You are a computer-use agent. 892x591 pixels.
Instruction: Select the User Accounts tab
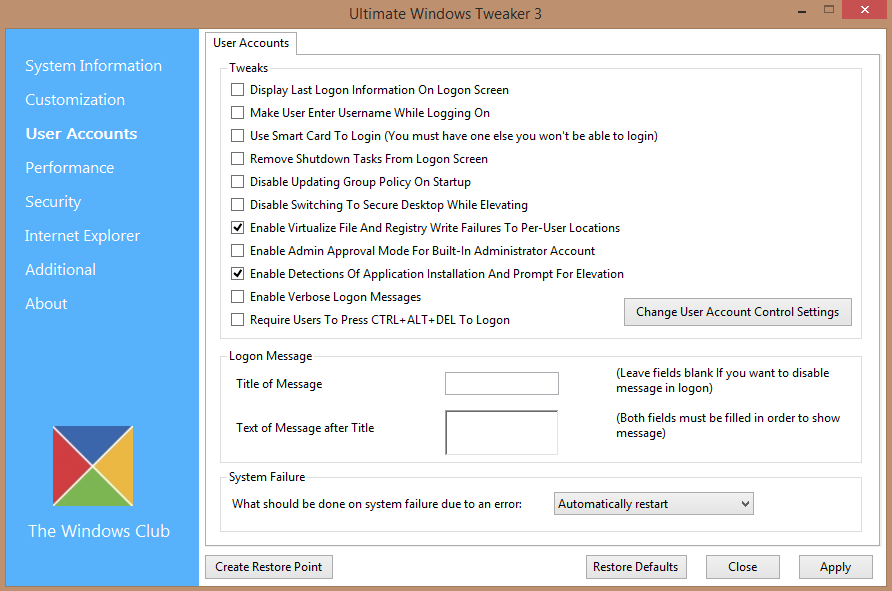coord(251,43)
